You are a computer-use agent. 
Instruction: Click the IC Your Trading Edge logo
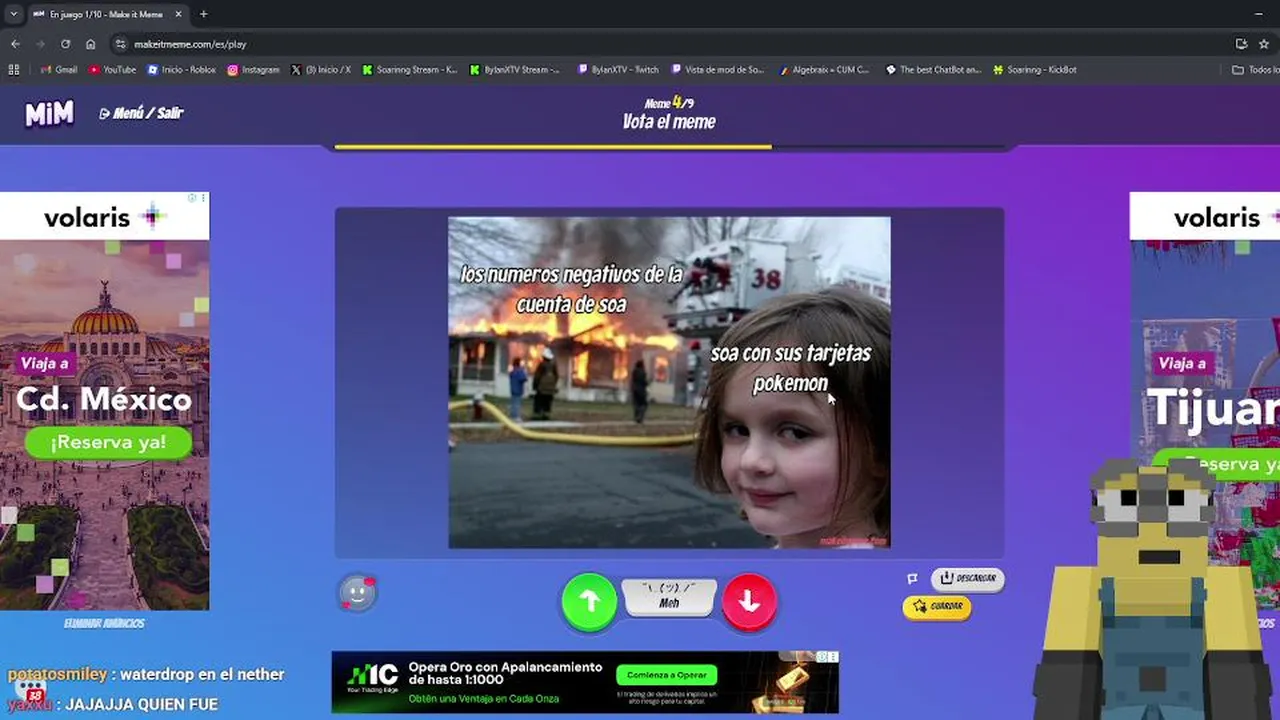(x=372, y=677)
